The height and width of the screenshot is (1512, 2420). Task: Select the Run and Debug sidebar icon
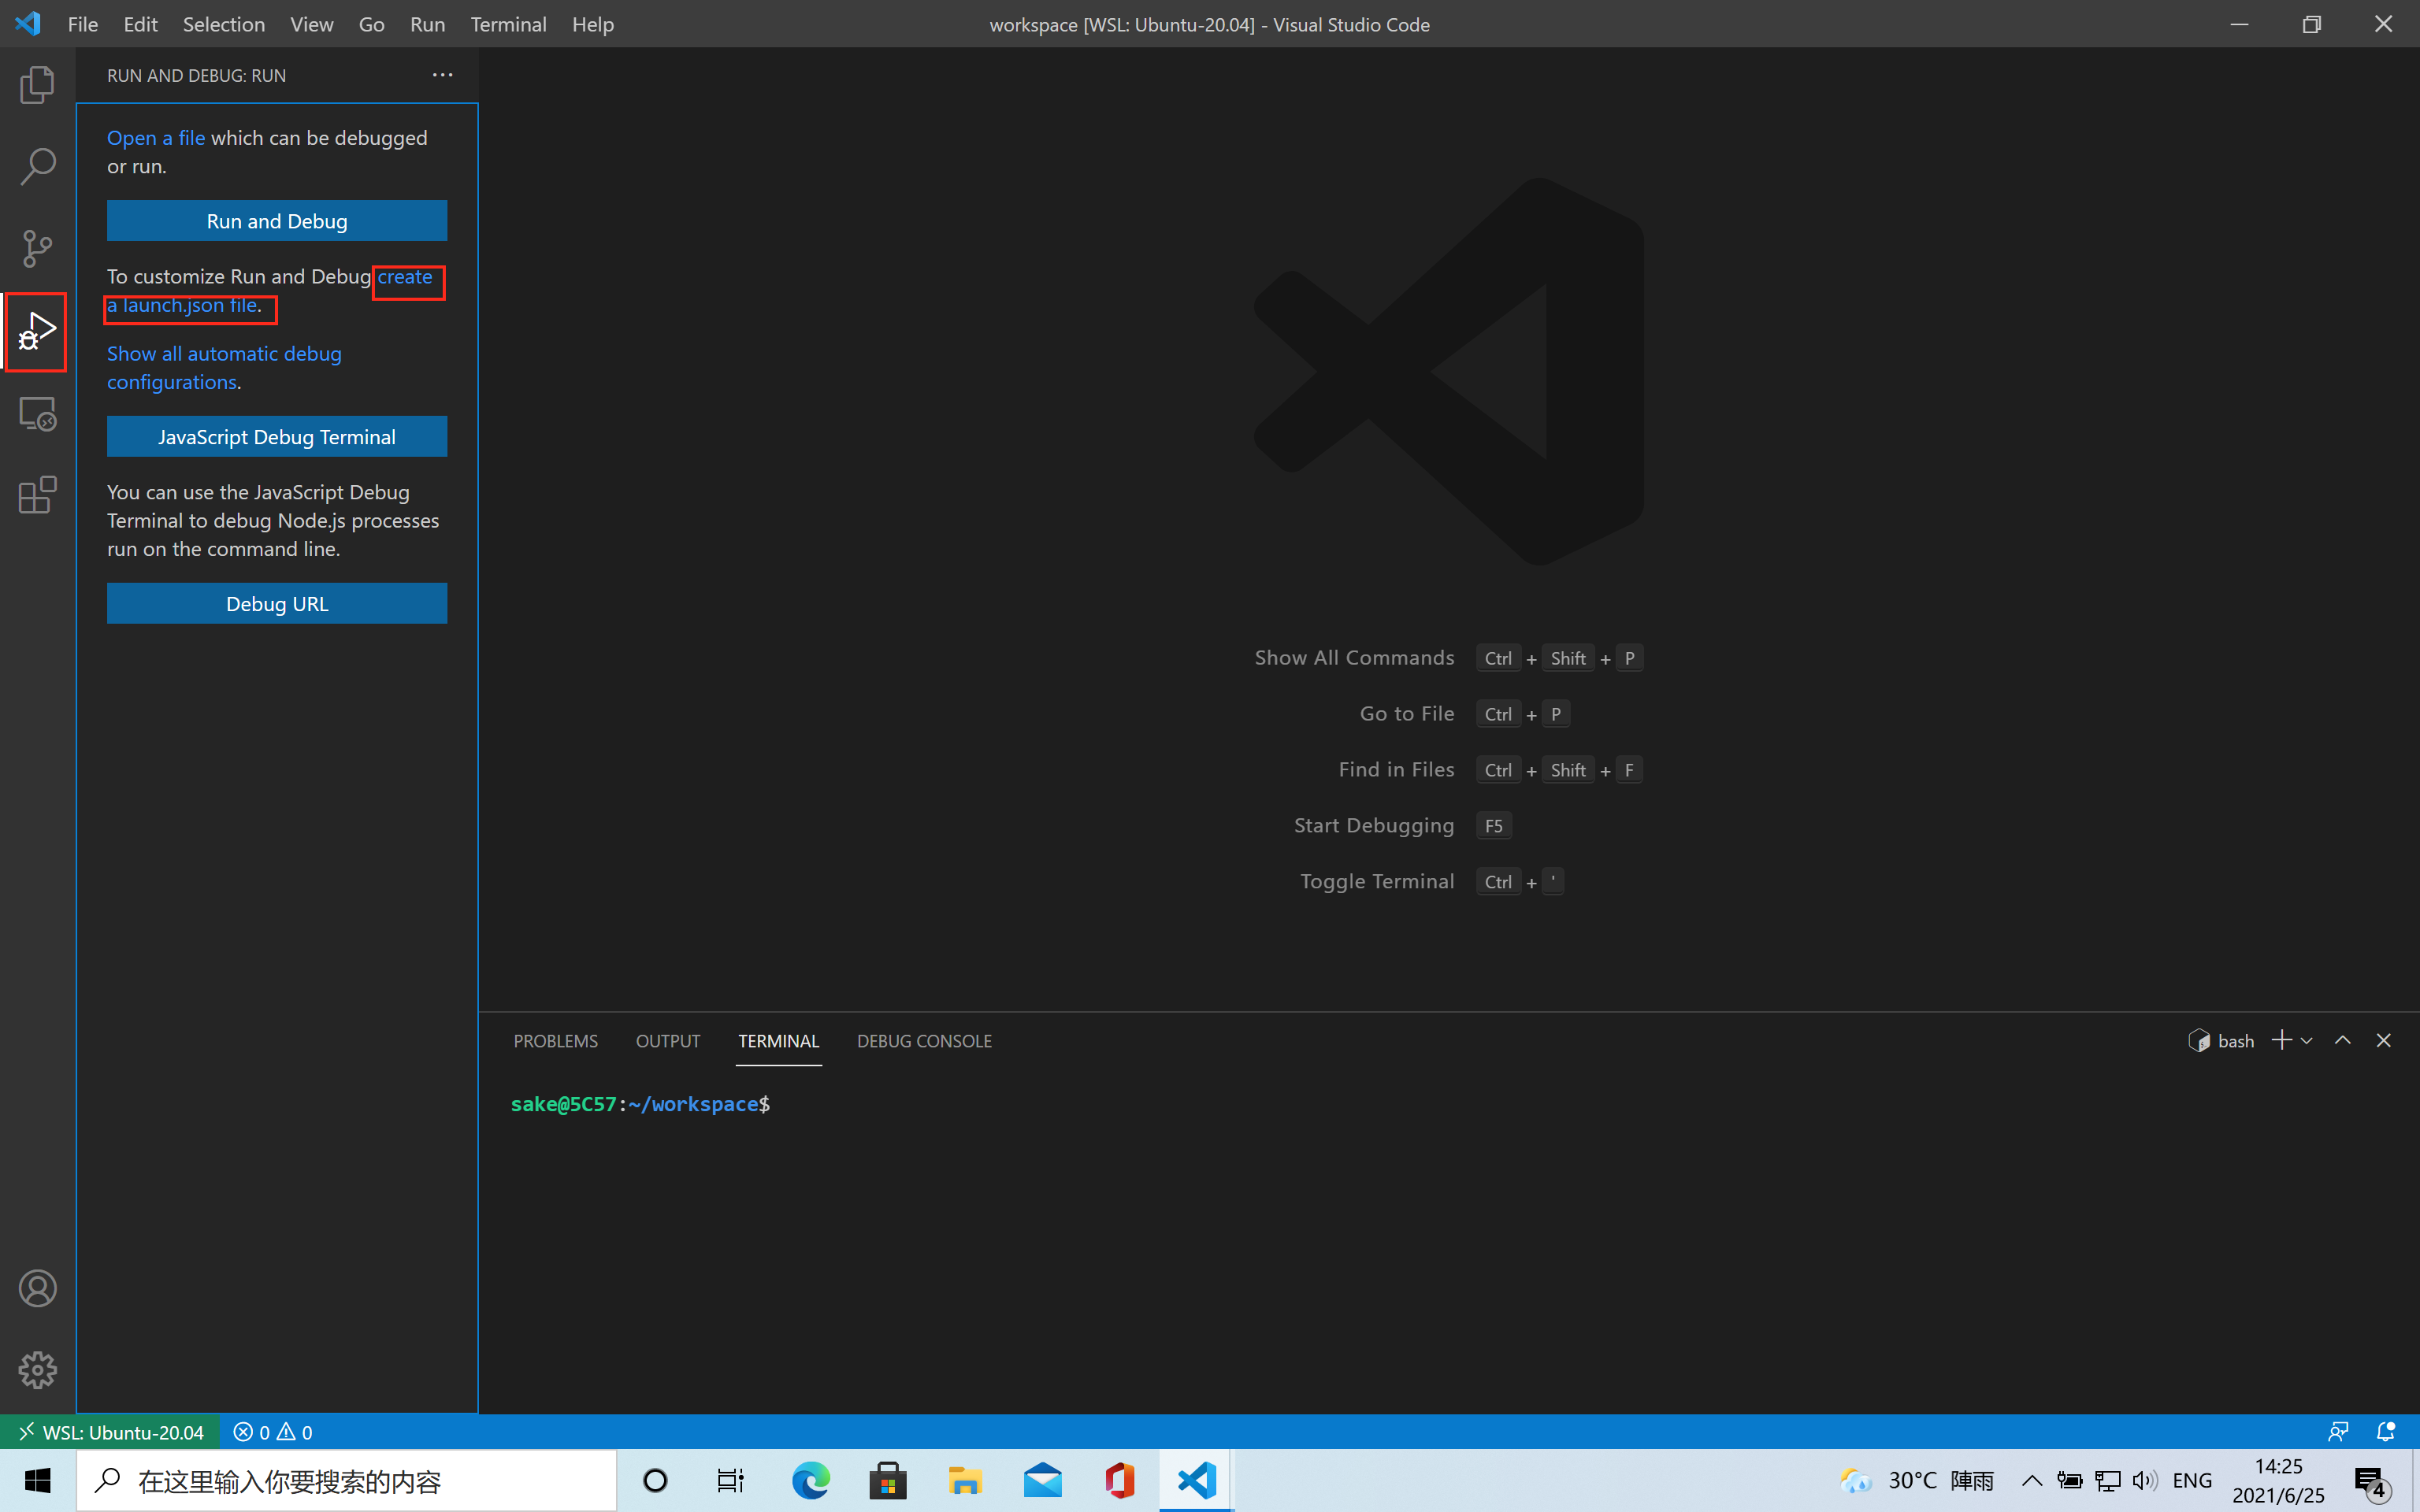(37, 331)
